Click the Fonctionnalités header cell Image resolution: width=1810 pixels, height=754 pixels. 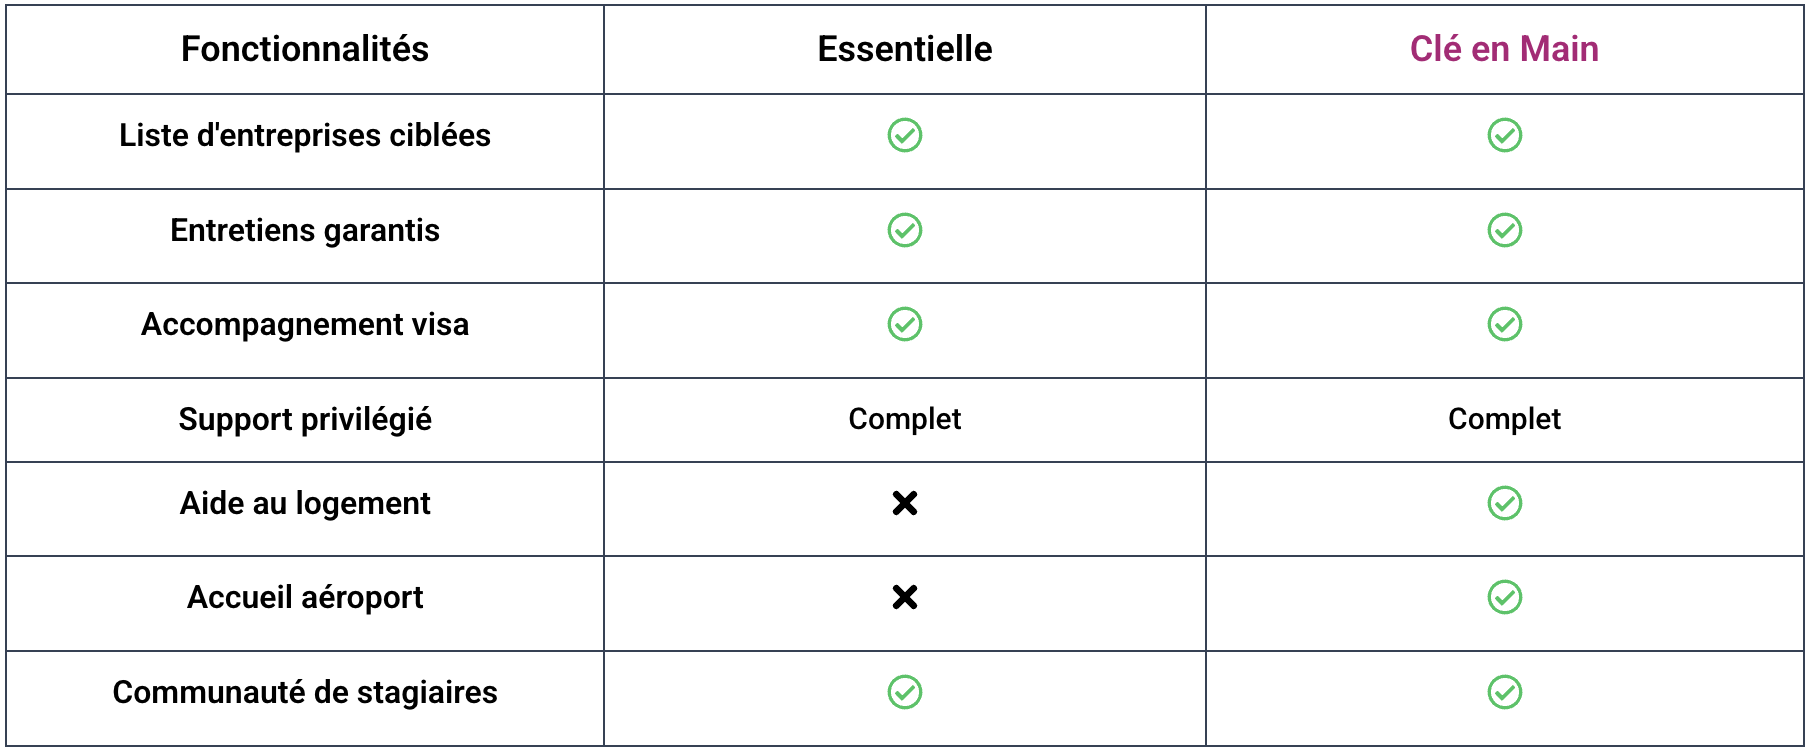coord(305,49)
